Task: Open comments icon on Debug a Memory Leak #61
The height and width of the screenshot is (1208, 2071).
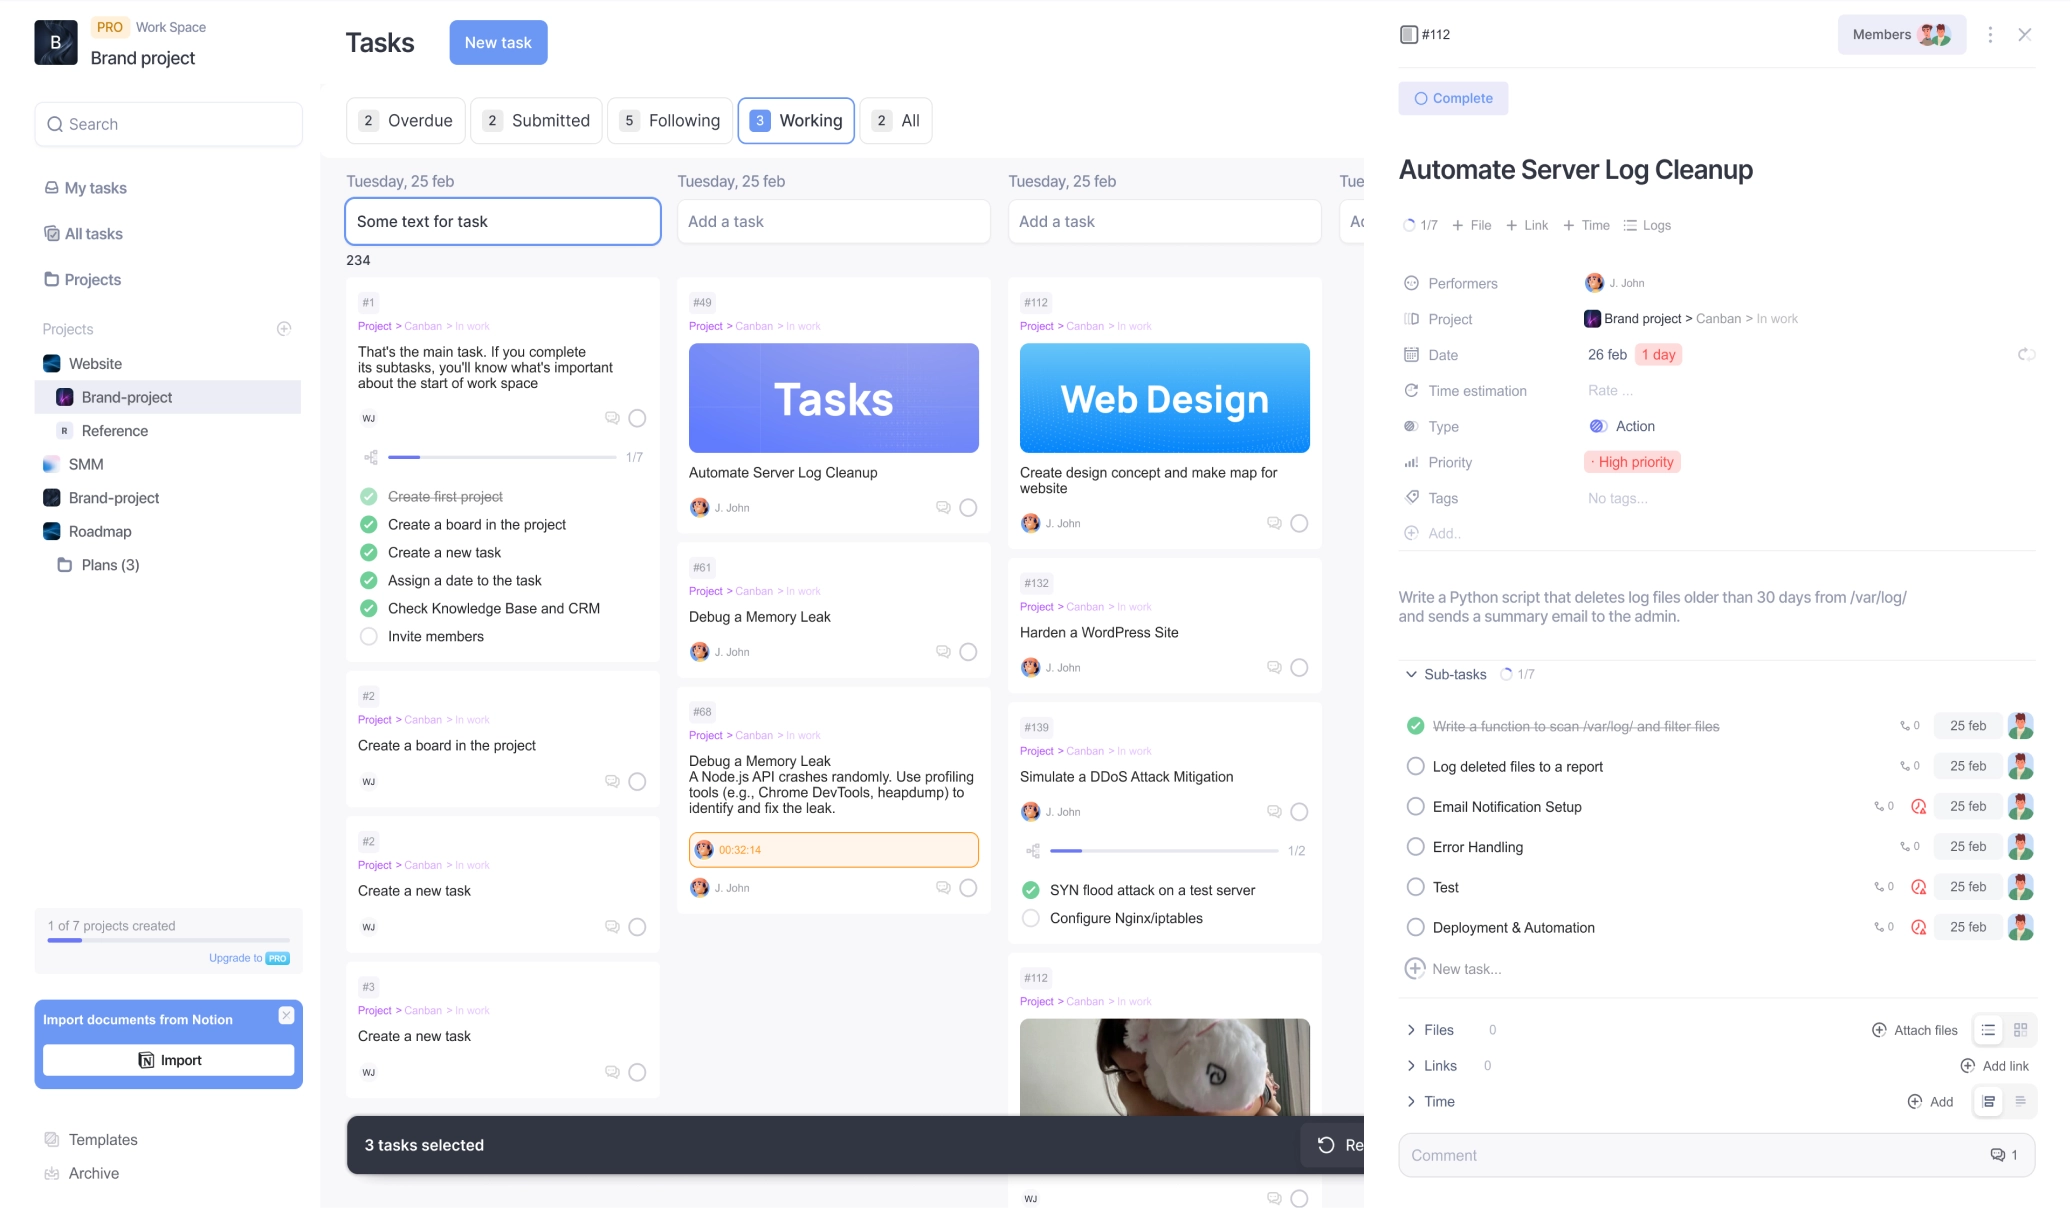Action: pos(942,651)
